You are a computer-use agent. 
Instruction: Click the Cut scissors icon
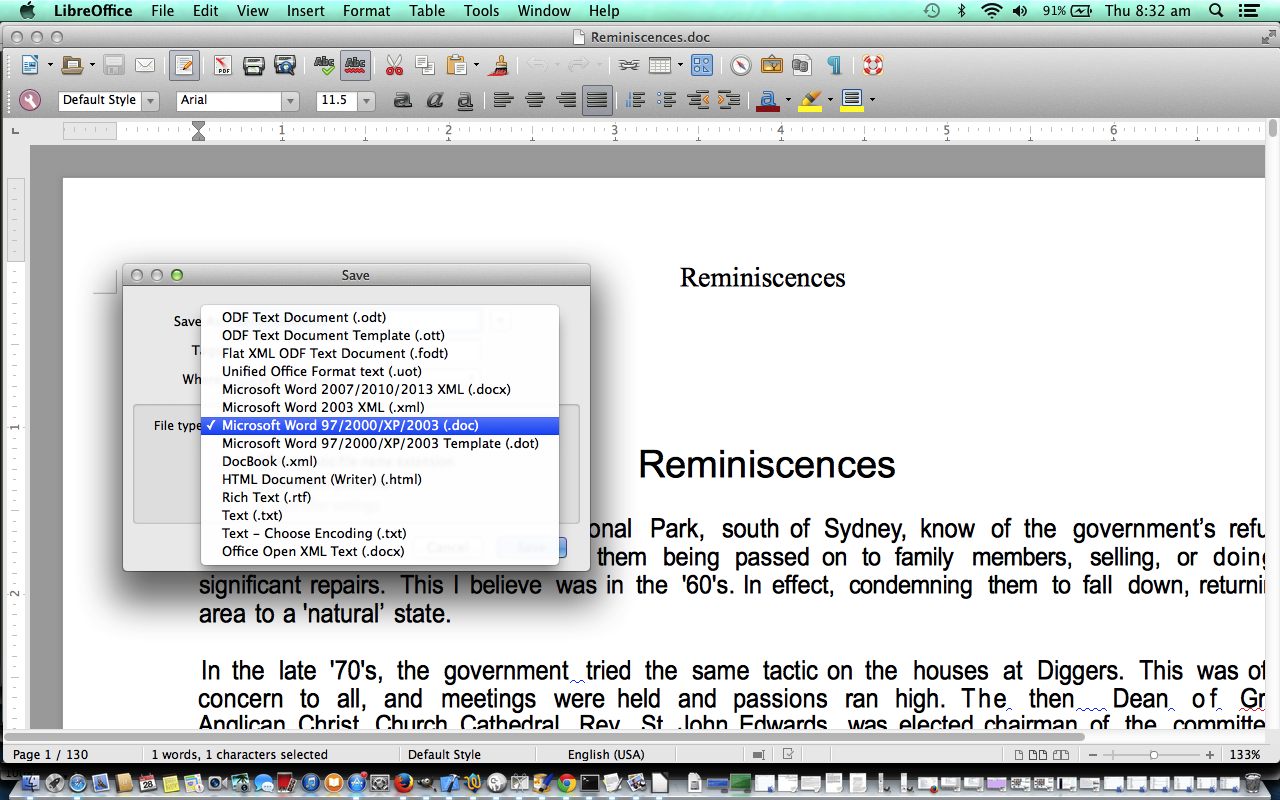coord(394,66)
